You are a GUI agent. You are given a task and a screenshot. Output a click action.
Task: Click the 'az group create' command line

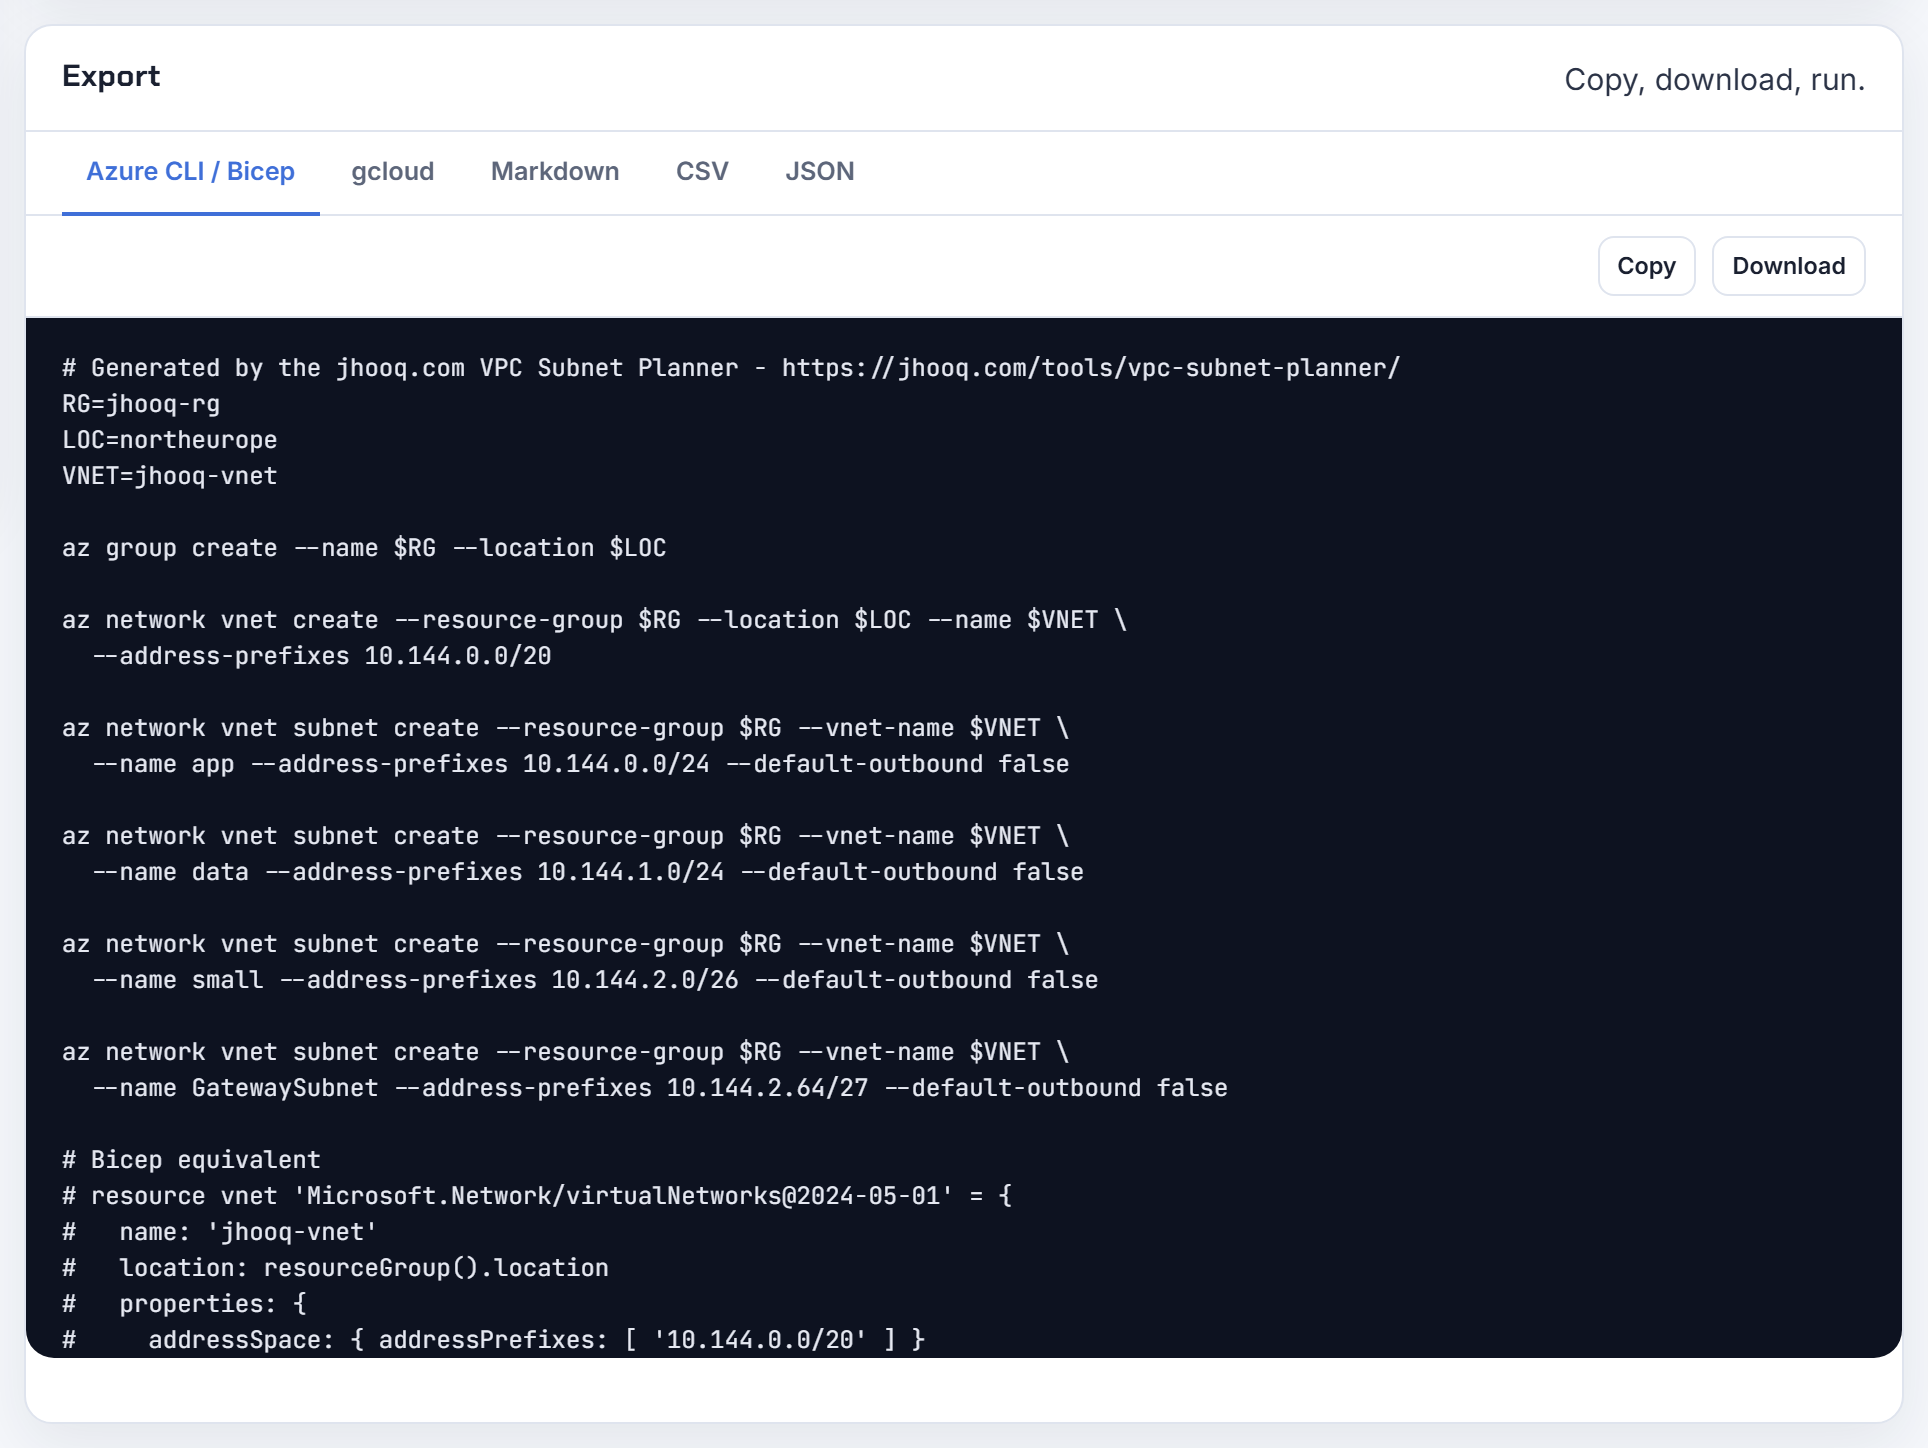(x=364, y=548)
